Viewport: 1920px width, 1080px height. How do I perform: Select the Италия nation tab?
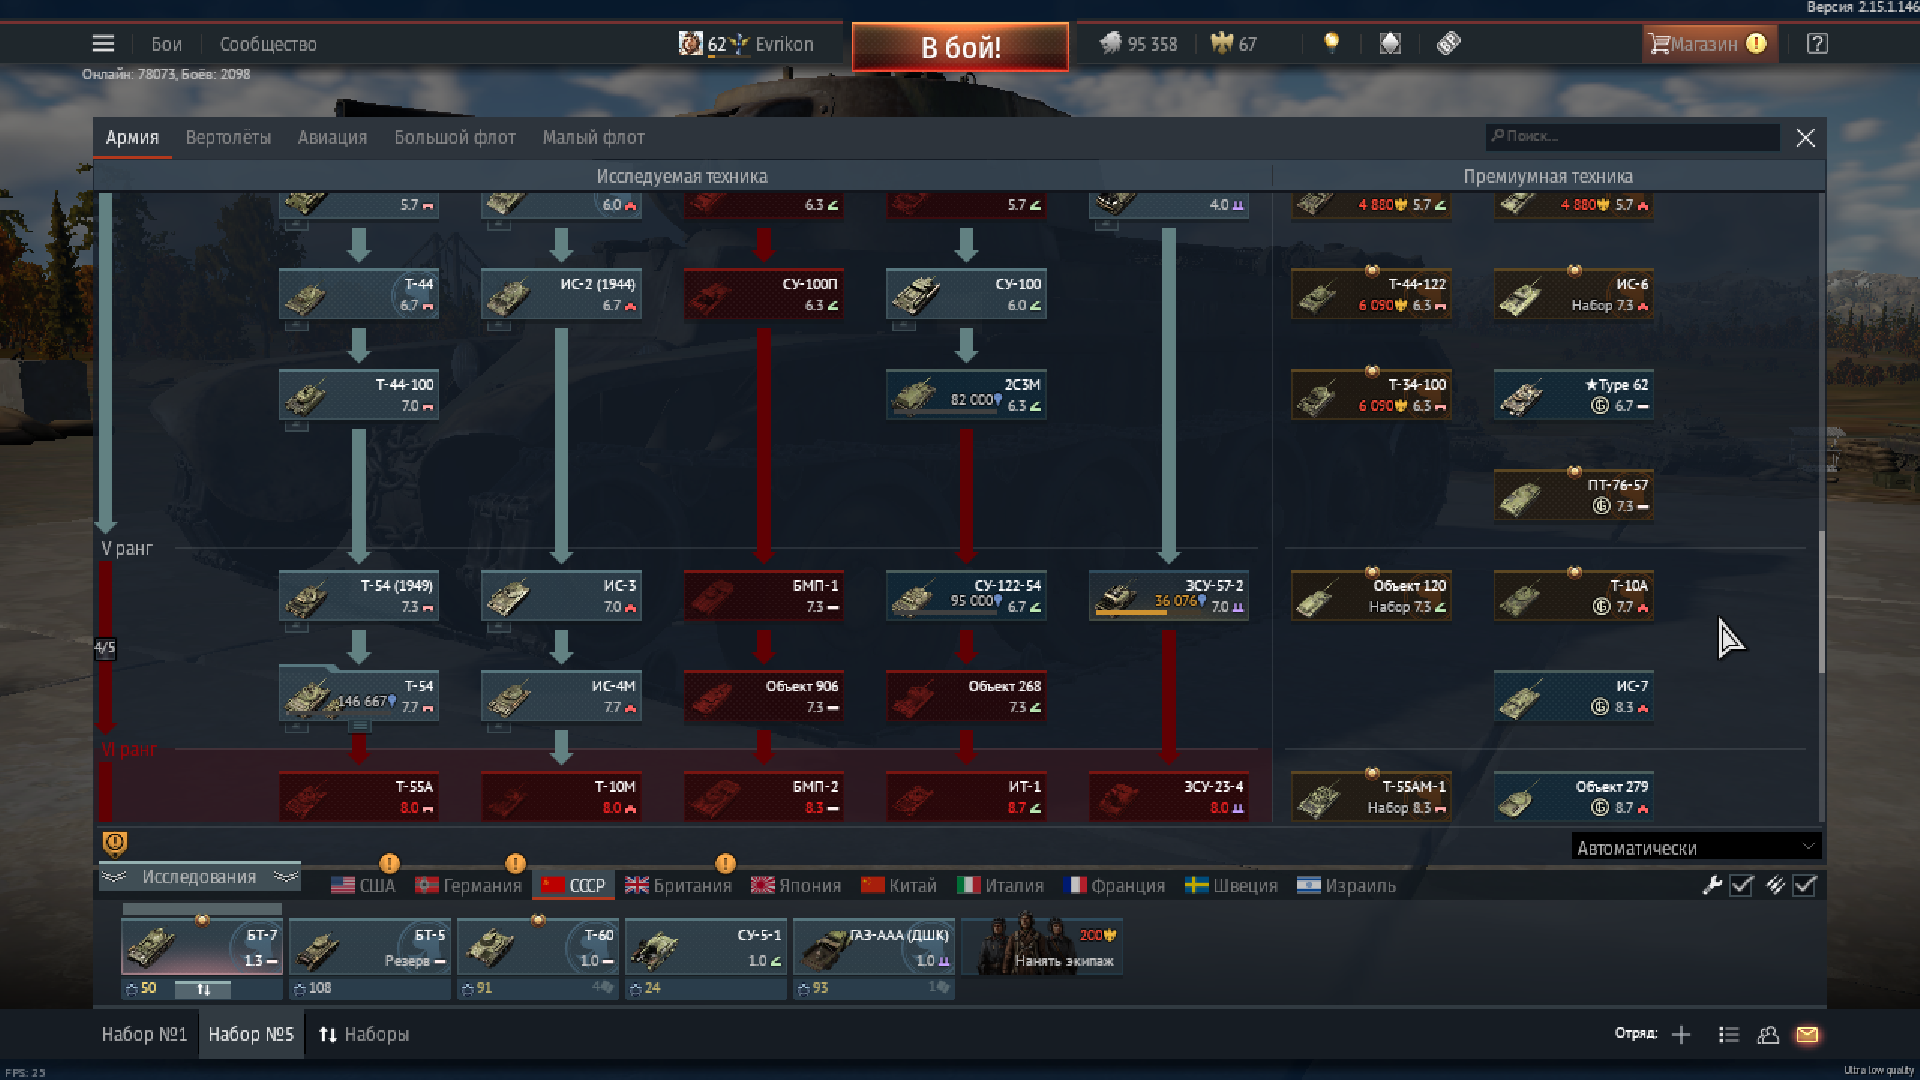[x=1000, y=885]
